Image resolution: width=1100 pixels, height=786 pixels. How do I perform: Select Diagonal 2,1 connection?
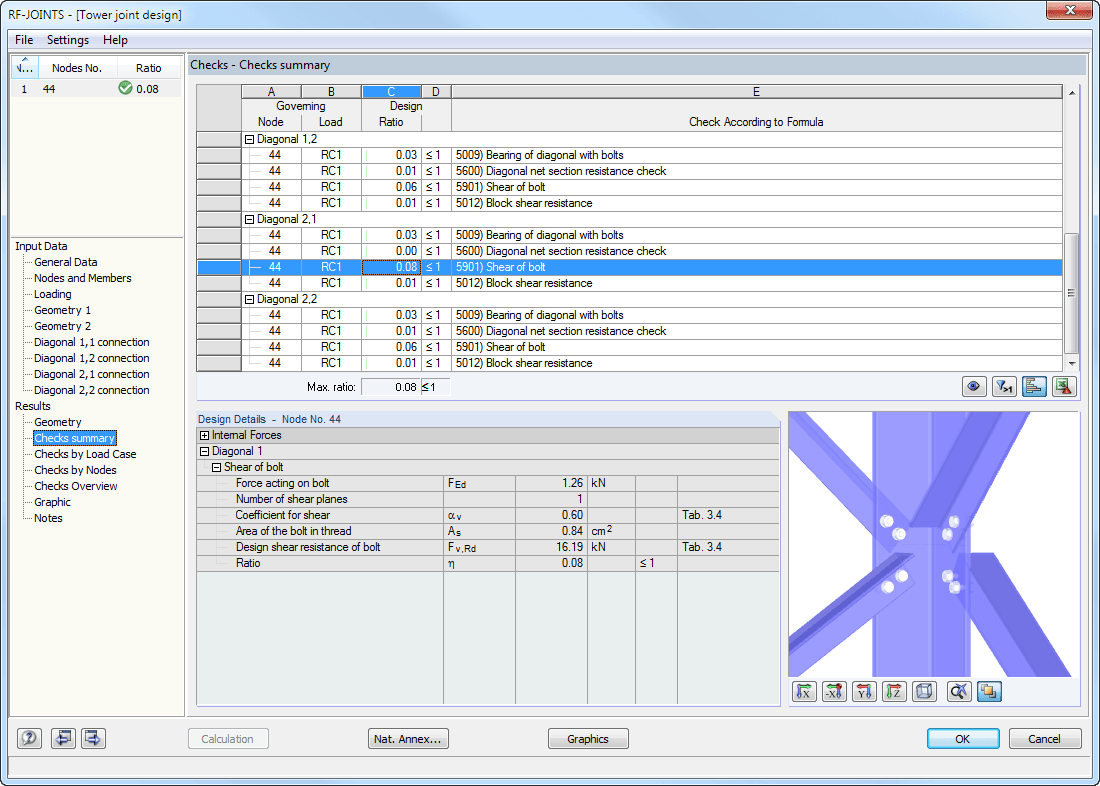92,375
